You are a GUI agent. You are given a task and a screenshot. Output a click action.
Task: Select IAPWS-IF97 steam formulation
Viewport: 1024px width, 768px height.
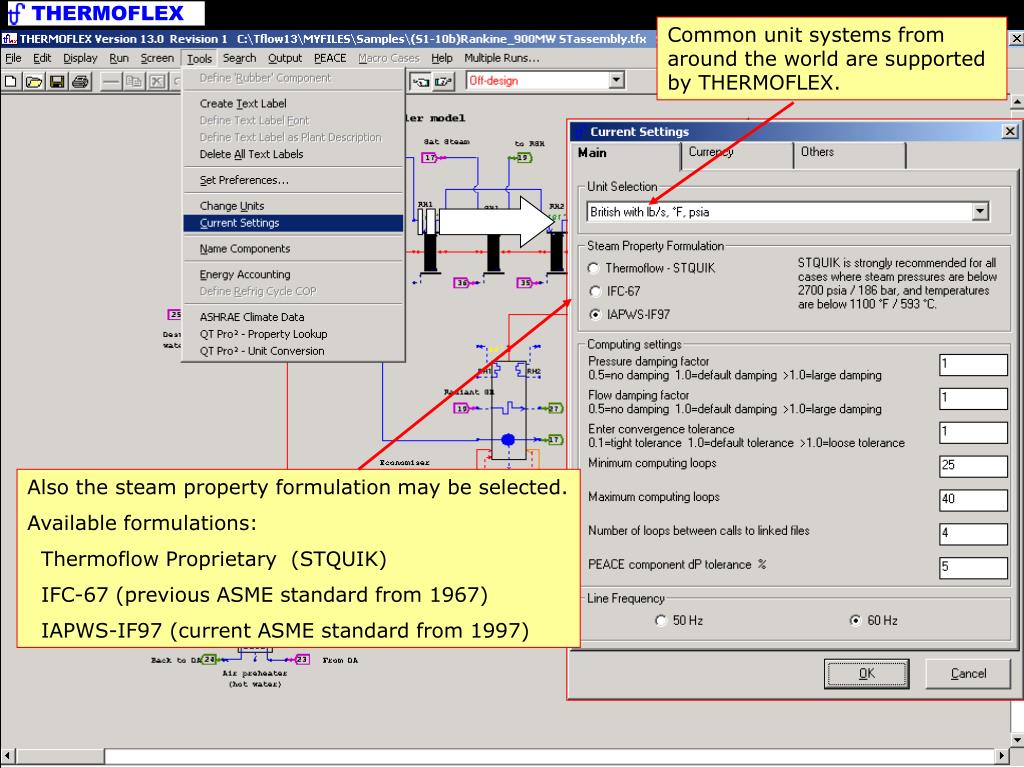pos(595,314)
